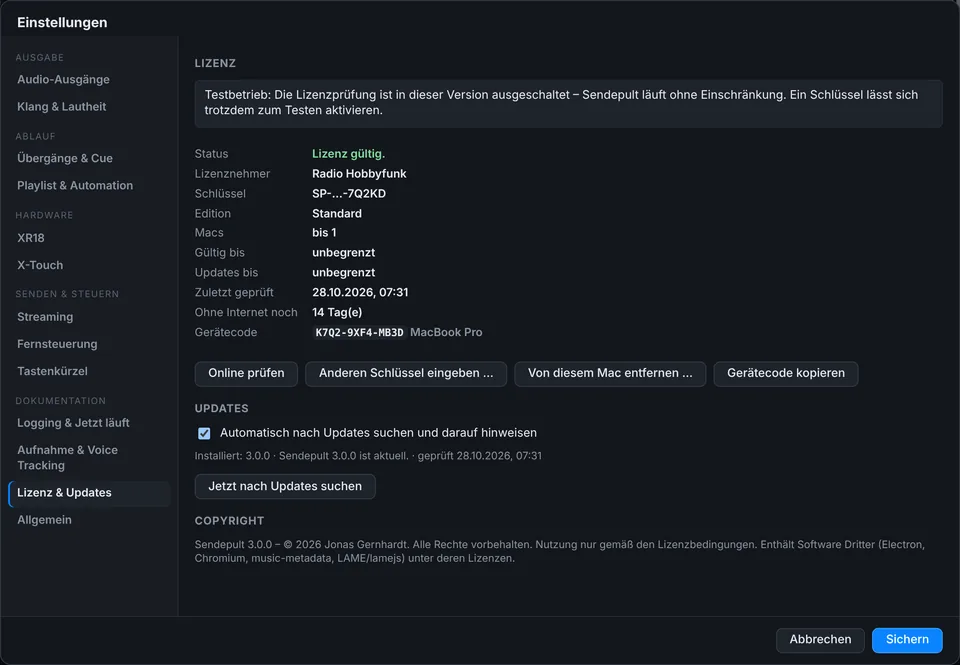The width and height of the screenshot is (960, 665).
Task: Click the Online prüfen button
Action: point(246,374)
